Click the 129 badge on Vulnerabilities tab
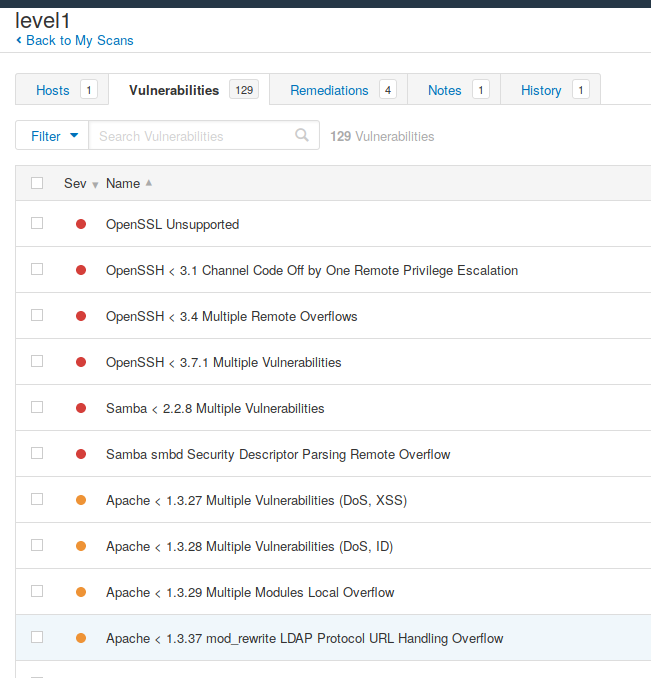Image resolution: width=651 pixels, height=678 pixels. [x=244, y=90]
